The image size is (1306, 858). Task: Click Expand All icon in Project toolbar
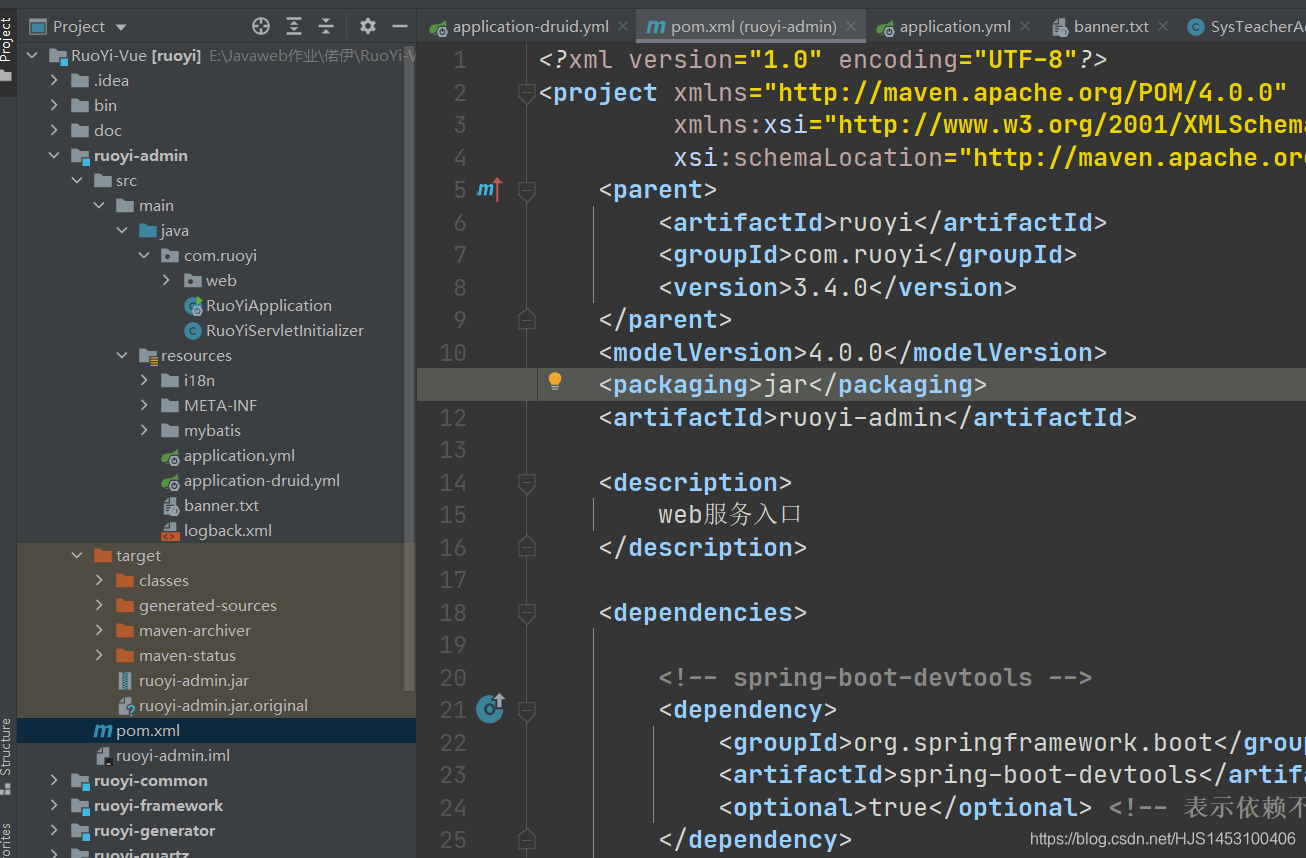click(294, 26)
